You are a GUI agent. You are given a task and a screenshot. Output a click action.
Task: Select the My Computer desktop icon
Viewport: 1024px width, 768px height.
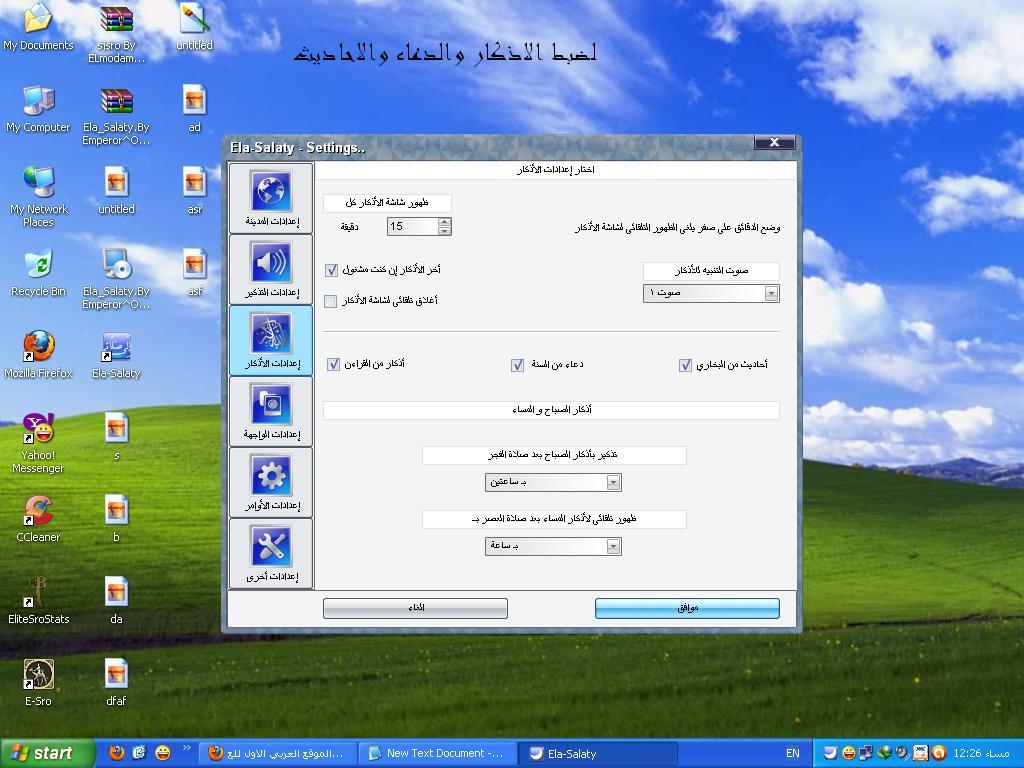coord(38,110)
